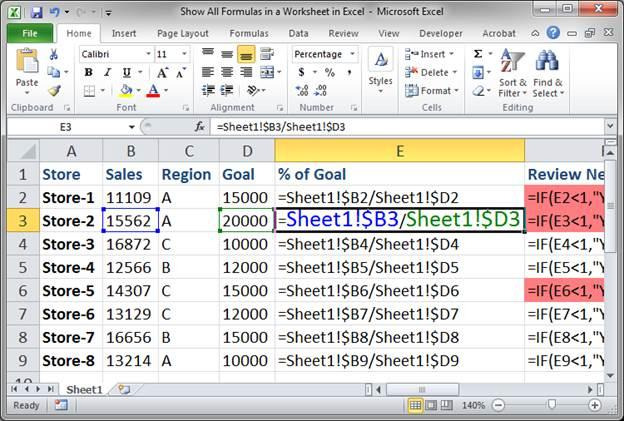The width and height of the screenshot is (624, 421).
Task: Open text Orientation icon
Action: click(253, 91)
